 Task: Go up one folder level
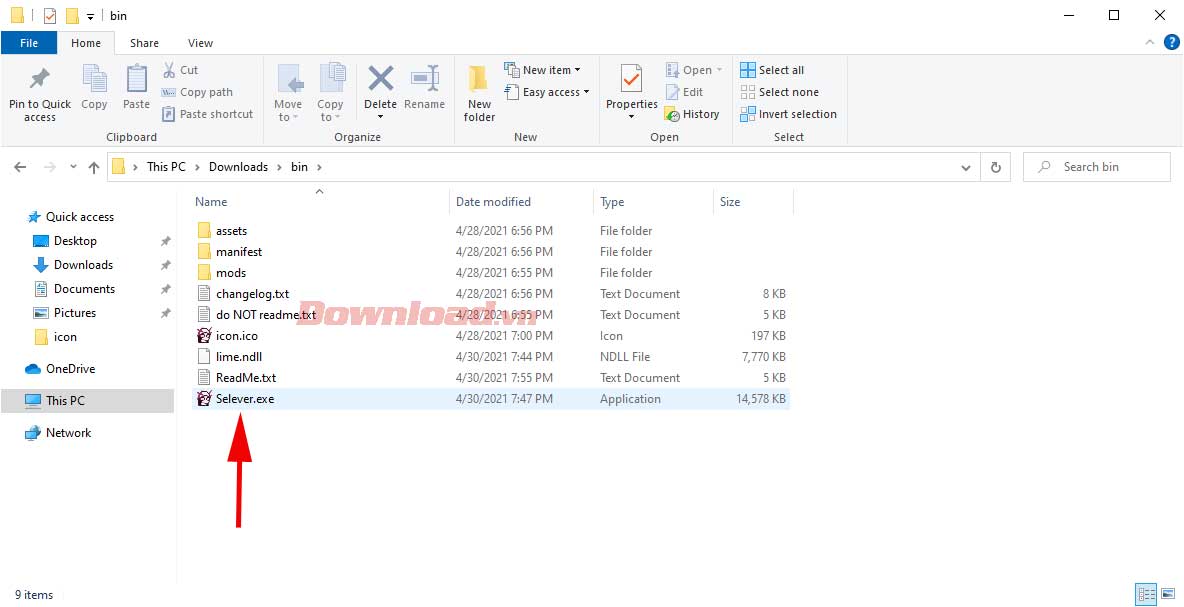94,168
